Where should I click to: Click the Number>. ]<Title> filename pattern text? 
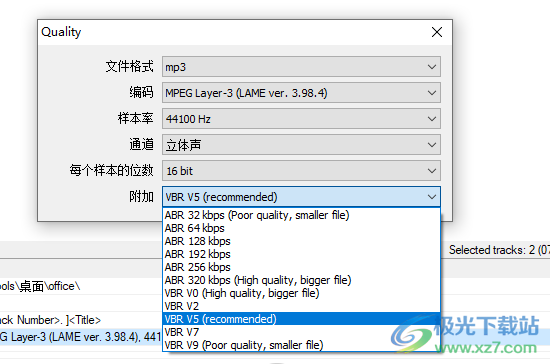(50, 320)
